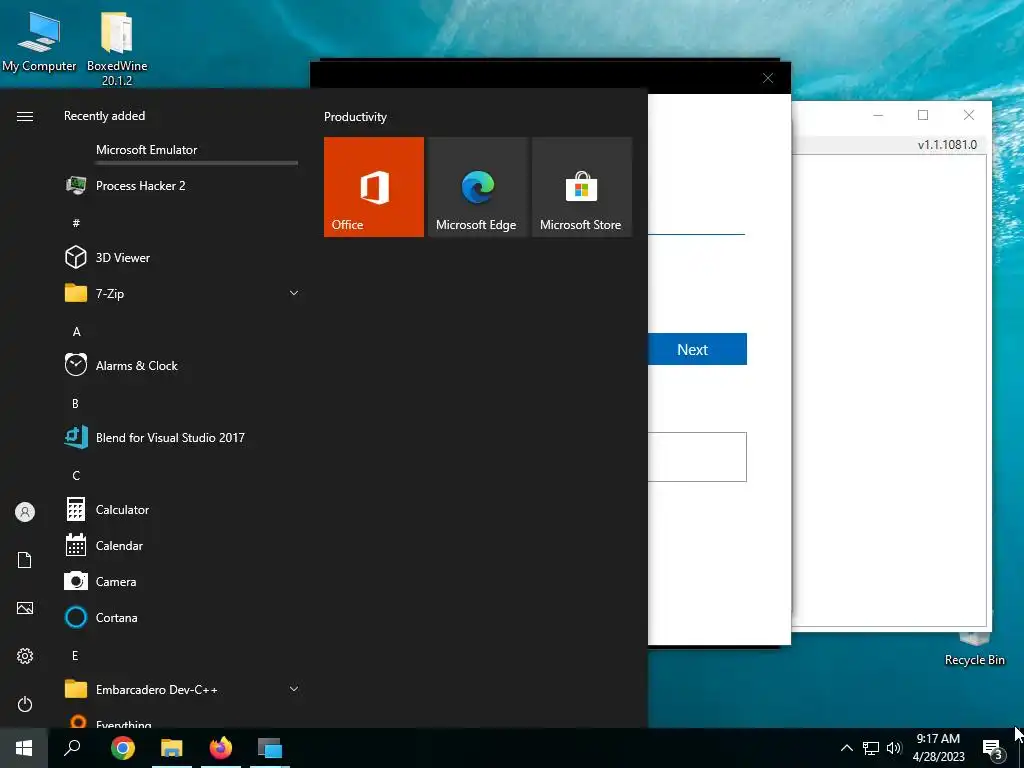Minimize the v1.1.1081.0 background window

pyautogui.click(x=878, y=115)
